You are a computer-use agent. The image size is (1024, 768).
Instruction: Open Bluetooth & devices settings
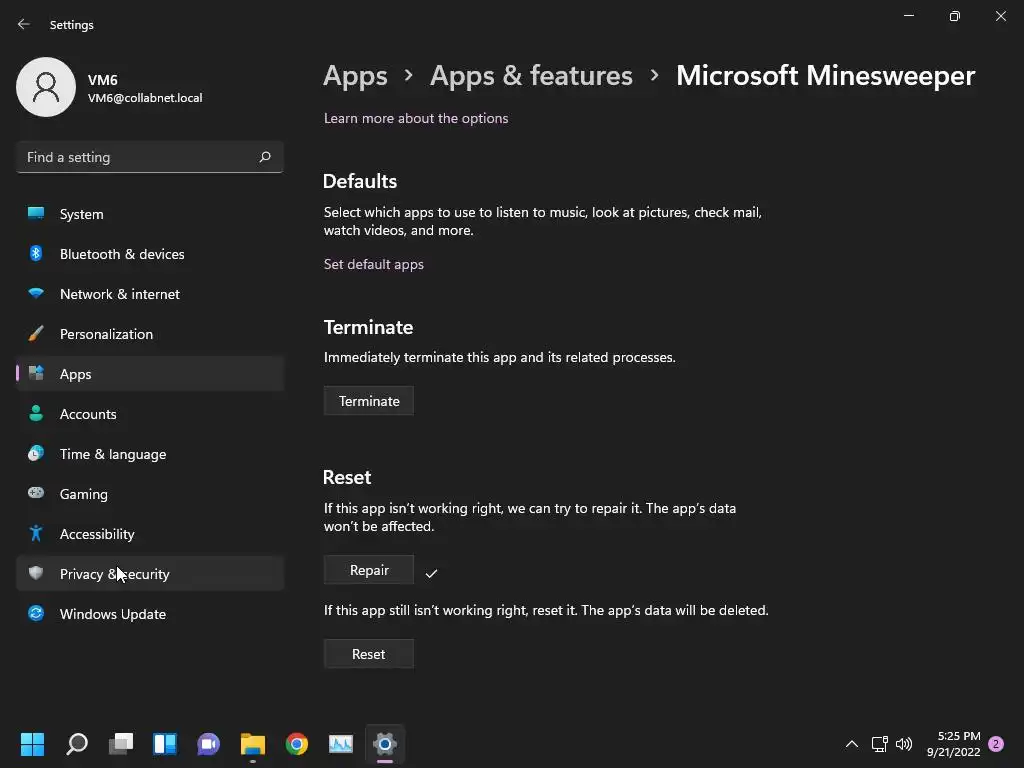click(122, 254)
